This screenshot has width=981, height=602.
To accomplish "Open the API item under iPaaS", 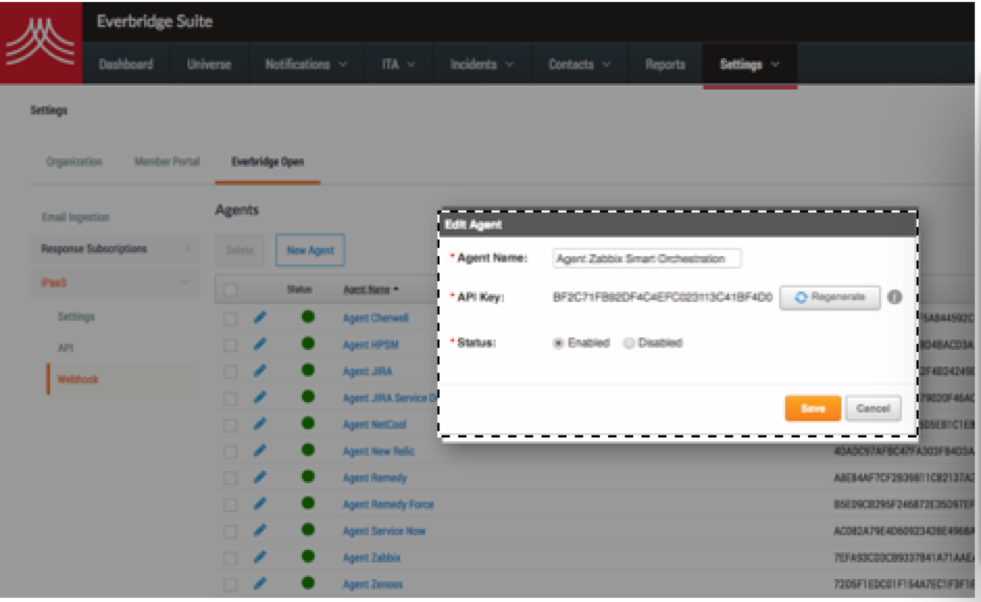I will pyautogui.click(x=66, y=348).
